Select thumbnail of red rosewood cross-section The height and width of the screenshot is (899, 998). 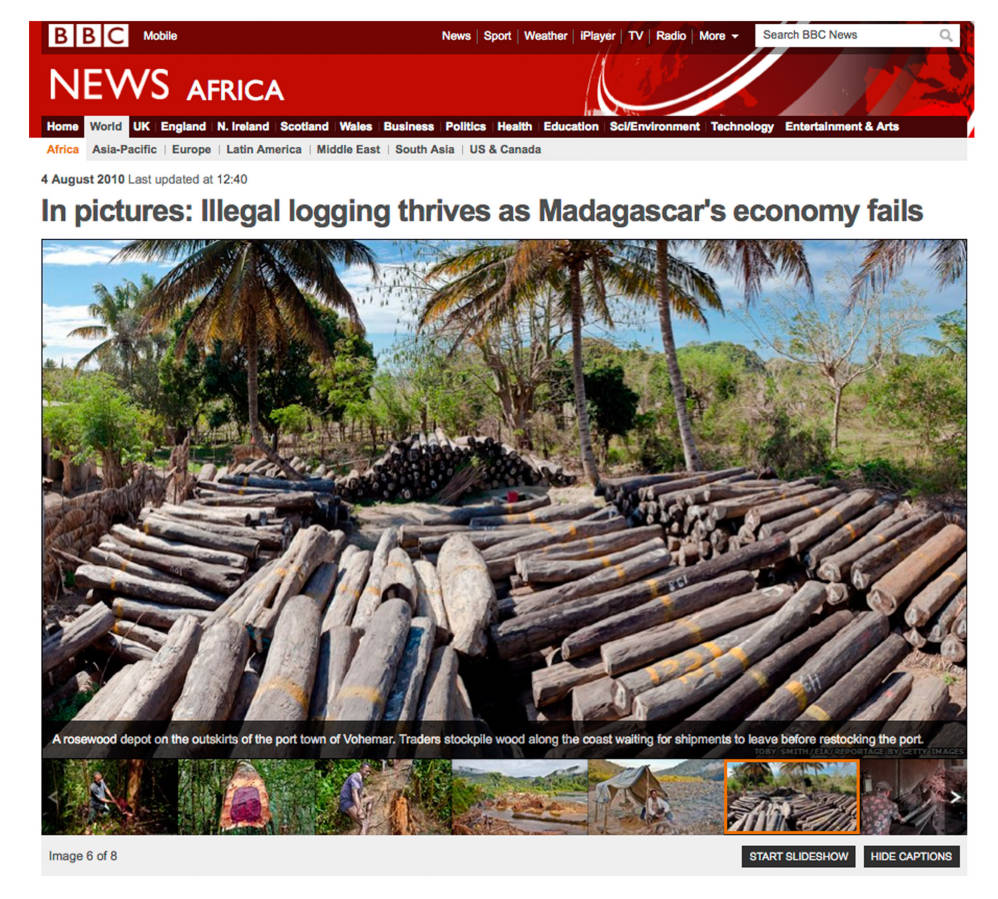click(x=246, y=796)
